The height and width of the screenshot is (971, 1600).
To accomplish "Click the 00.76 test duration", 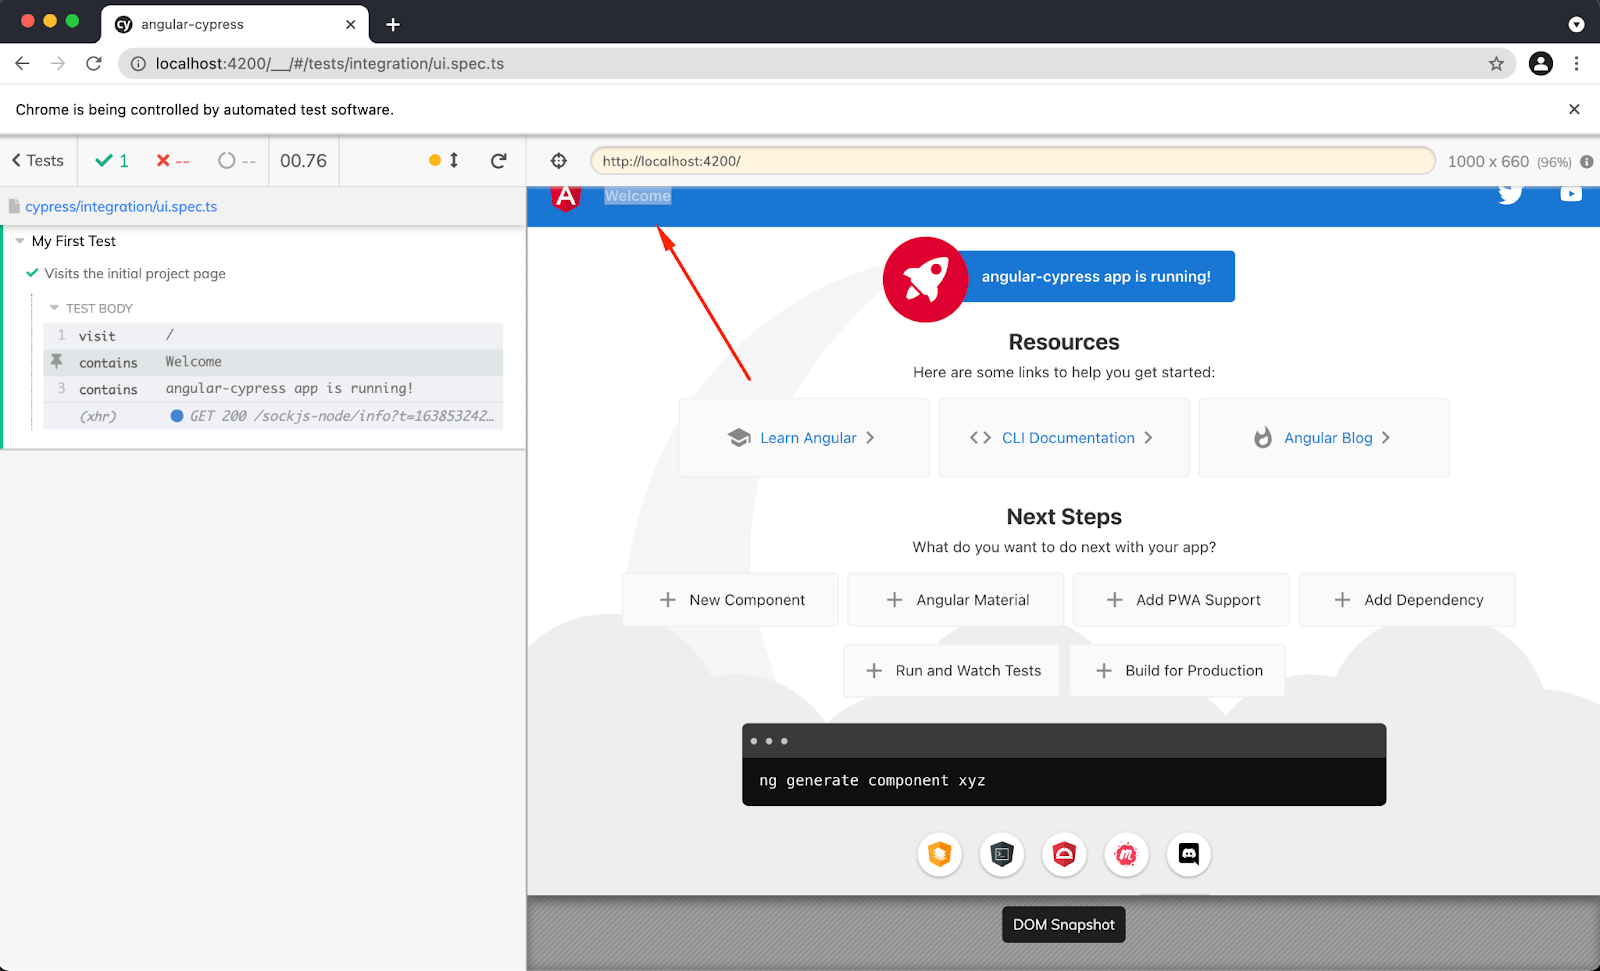I will point(303,160).
